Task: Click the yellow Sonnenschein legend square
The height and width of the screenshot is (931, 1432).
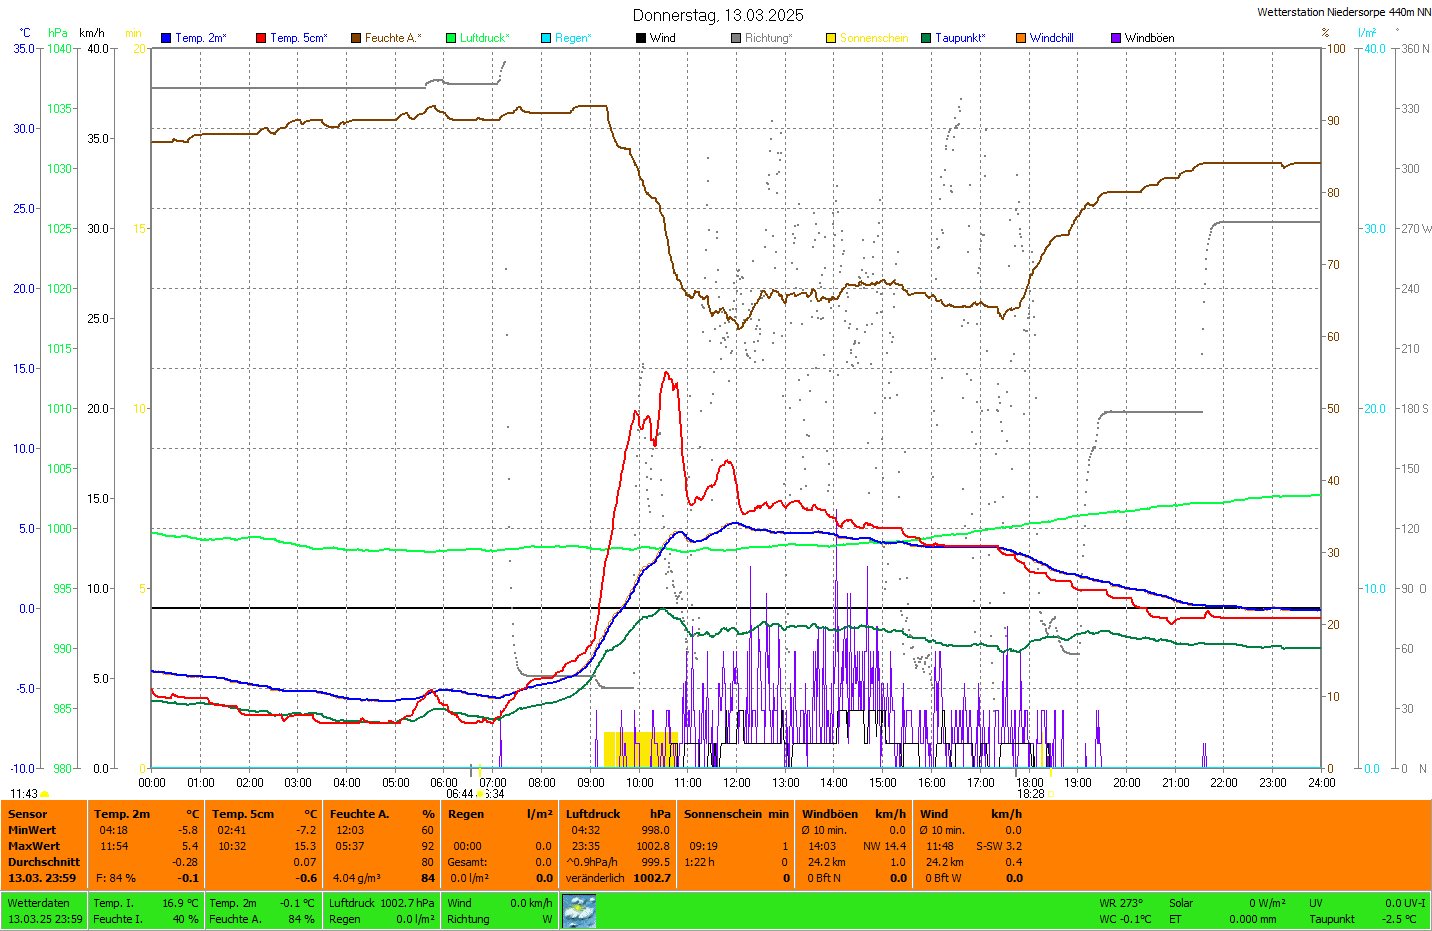Action: click(x=831, y=38)
